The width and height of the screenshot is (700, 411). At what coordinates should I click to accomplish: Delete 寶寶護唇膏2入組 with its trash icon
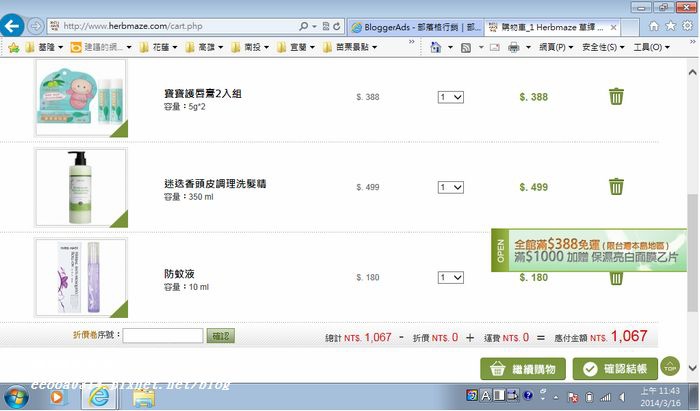click(616, 96)
